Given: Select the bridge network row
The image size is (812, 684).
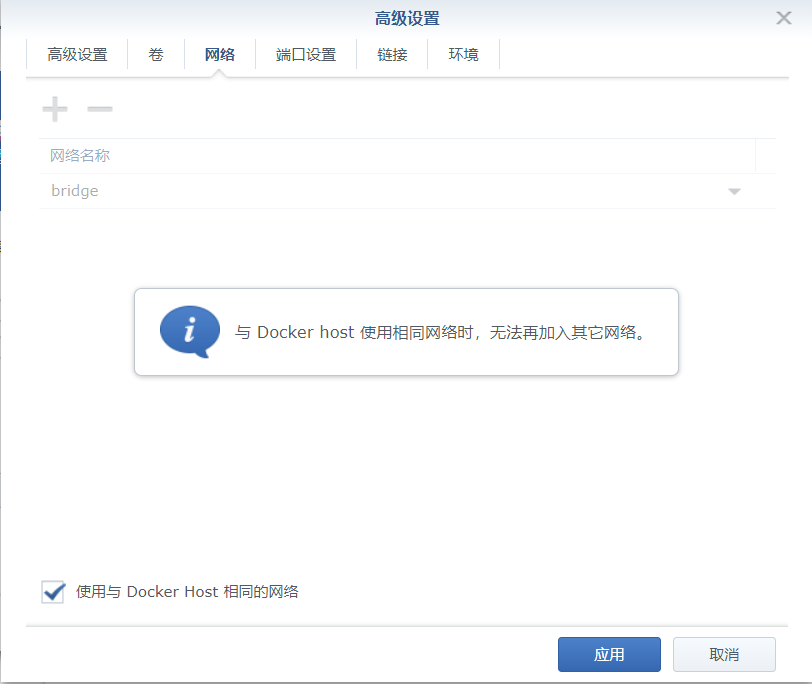Looking at the screenshot, I should pos(407,191).
